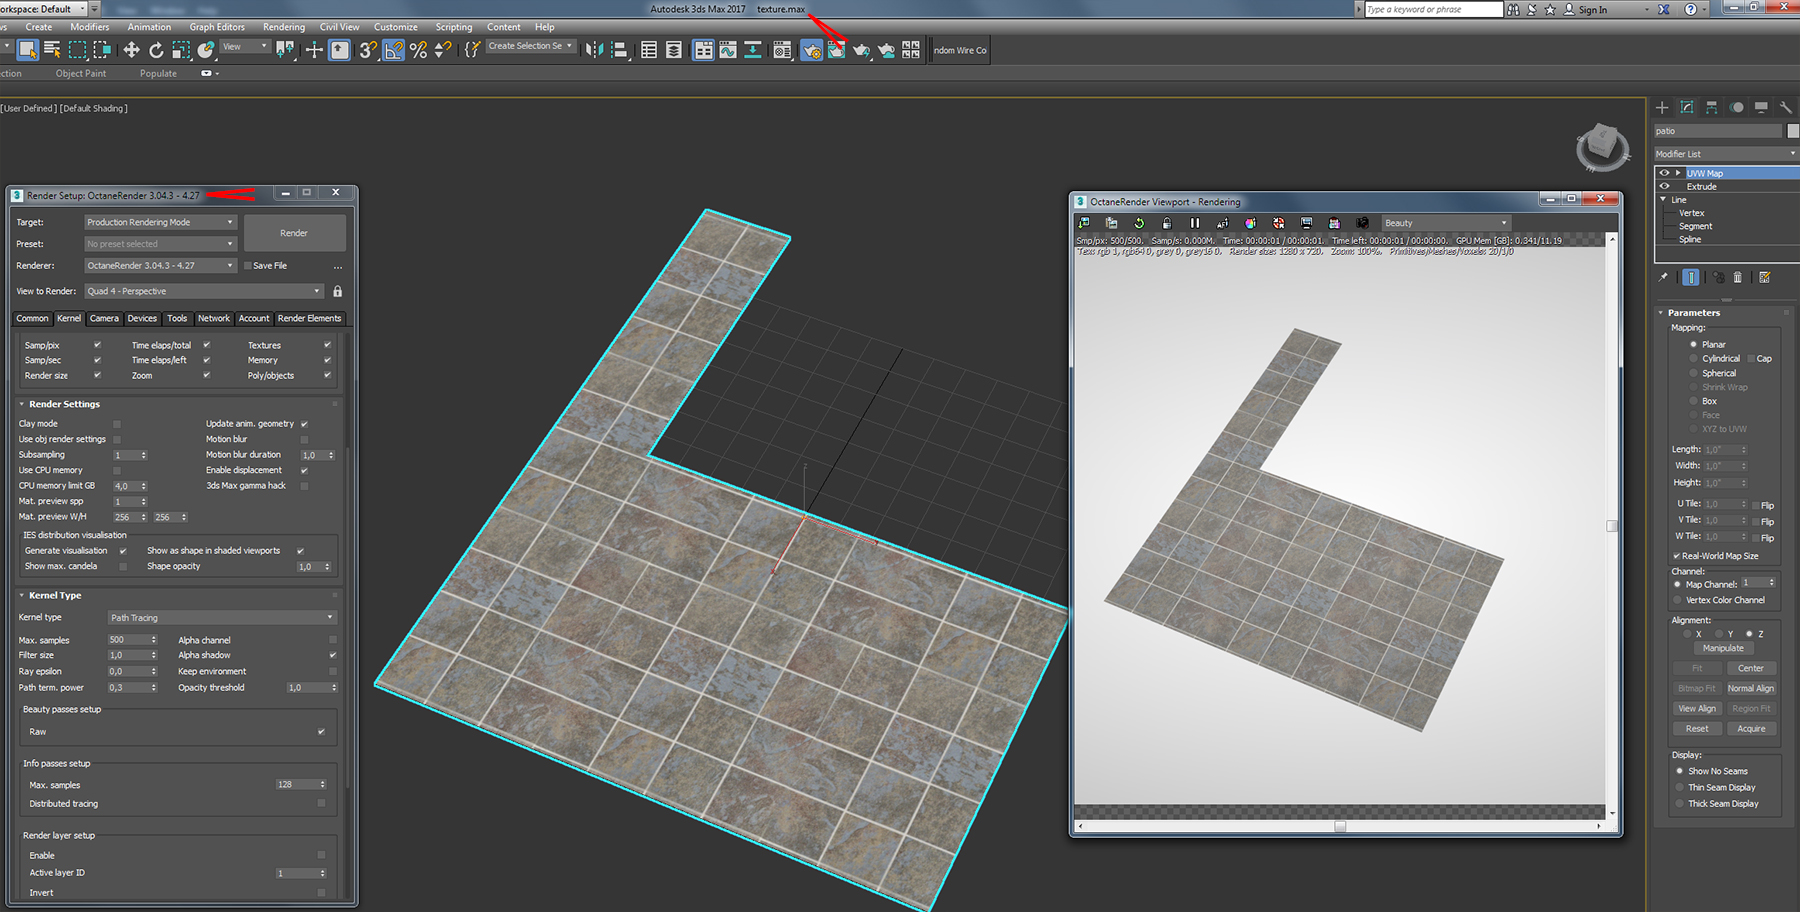The height and width of the screenshot is (912, 1800).
Task: Open the Rendering menu
Action: (x=284, y=27)
